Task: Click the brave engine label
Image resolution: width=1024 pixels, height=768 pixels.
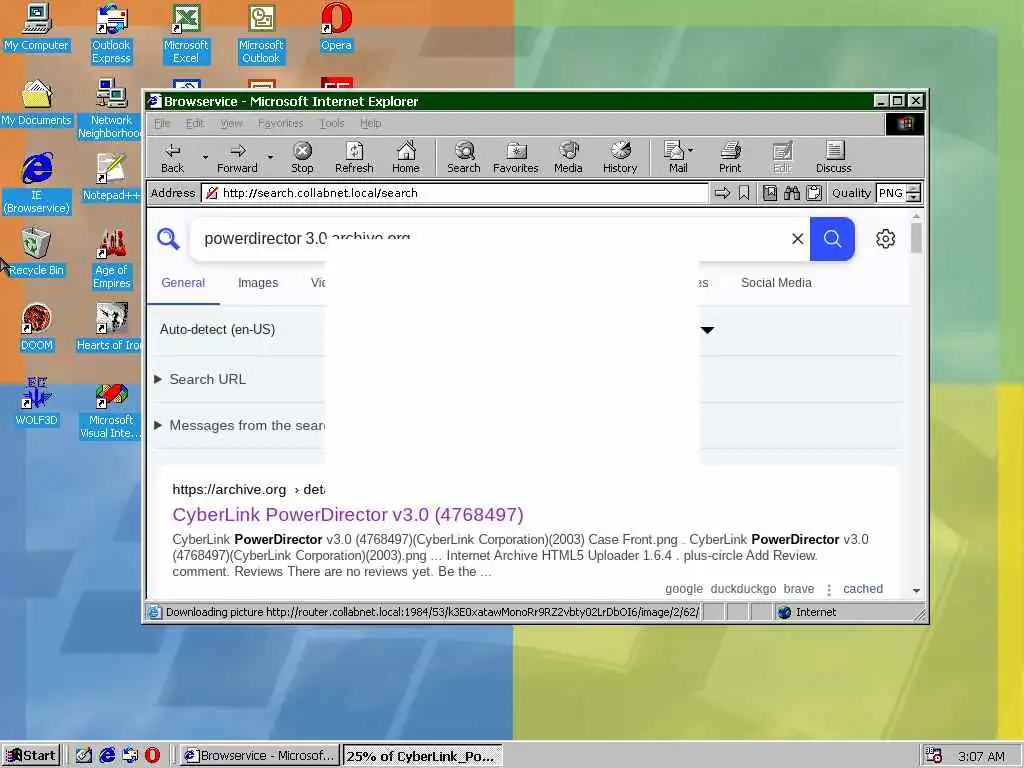Action: tap(799, 589)
